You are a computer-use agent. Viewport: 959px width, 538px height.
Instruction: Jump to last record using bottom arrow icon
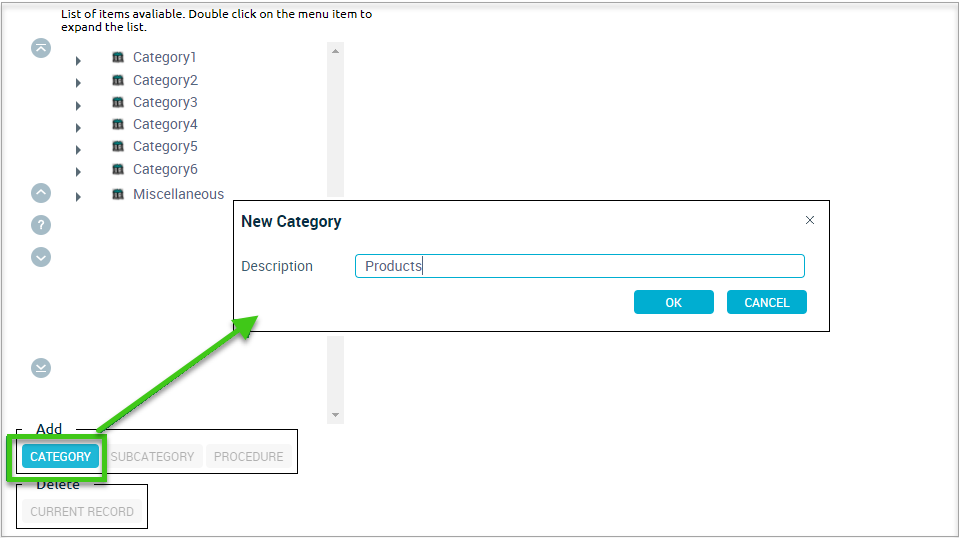click(x=41, y=368)
